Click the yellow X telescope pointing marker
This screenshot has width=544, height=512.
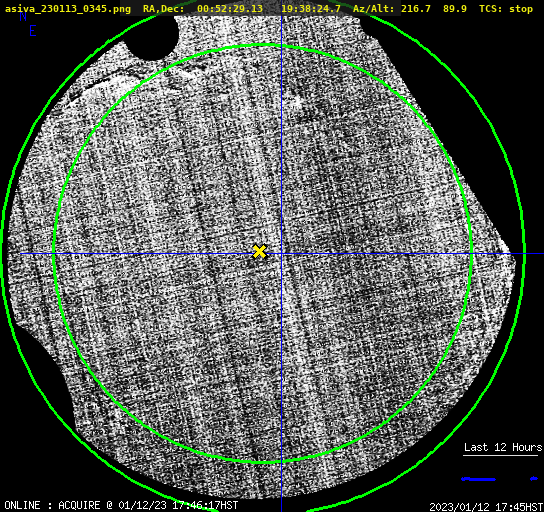click(x=259, y=251)
